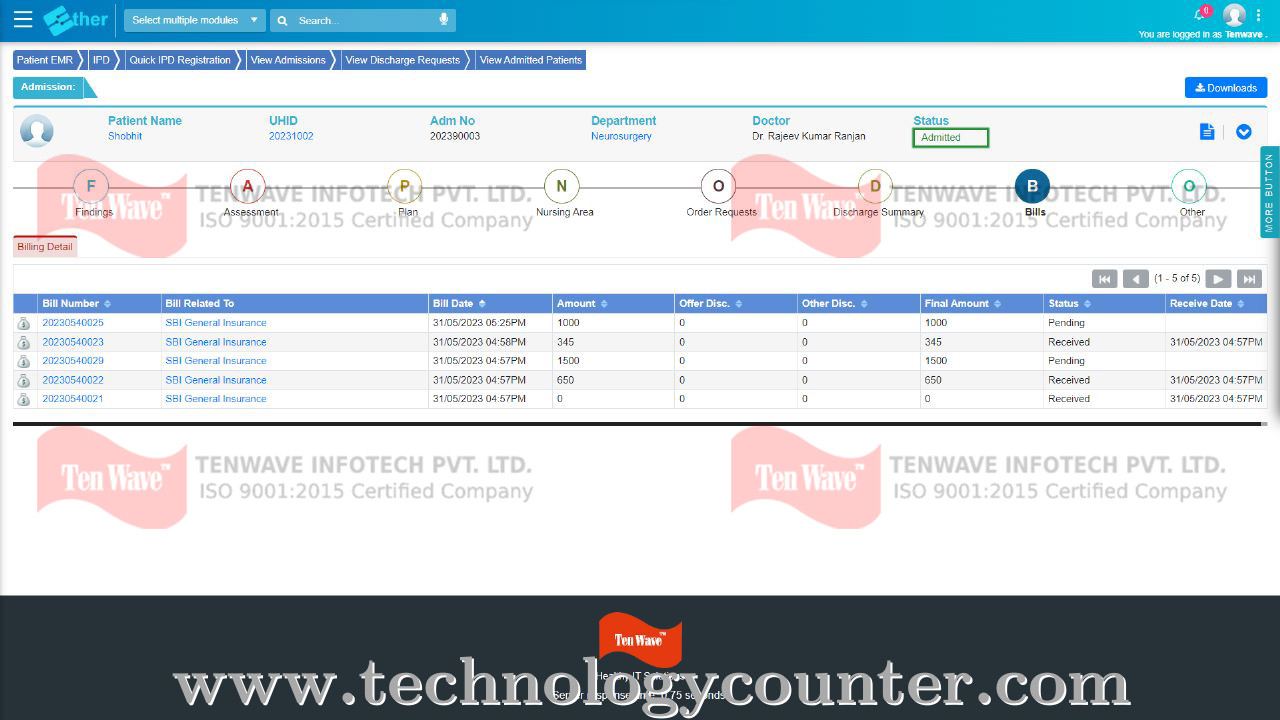The height and width of the screenshot is (720, 1280).
Task: Select the Billing Detail tab
Action: click(45, 247)
